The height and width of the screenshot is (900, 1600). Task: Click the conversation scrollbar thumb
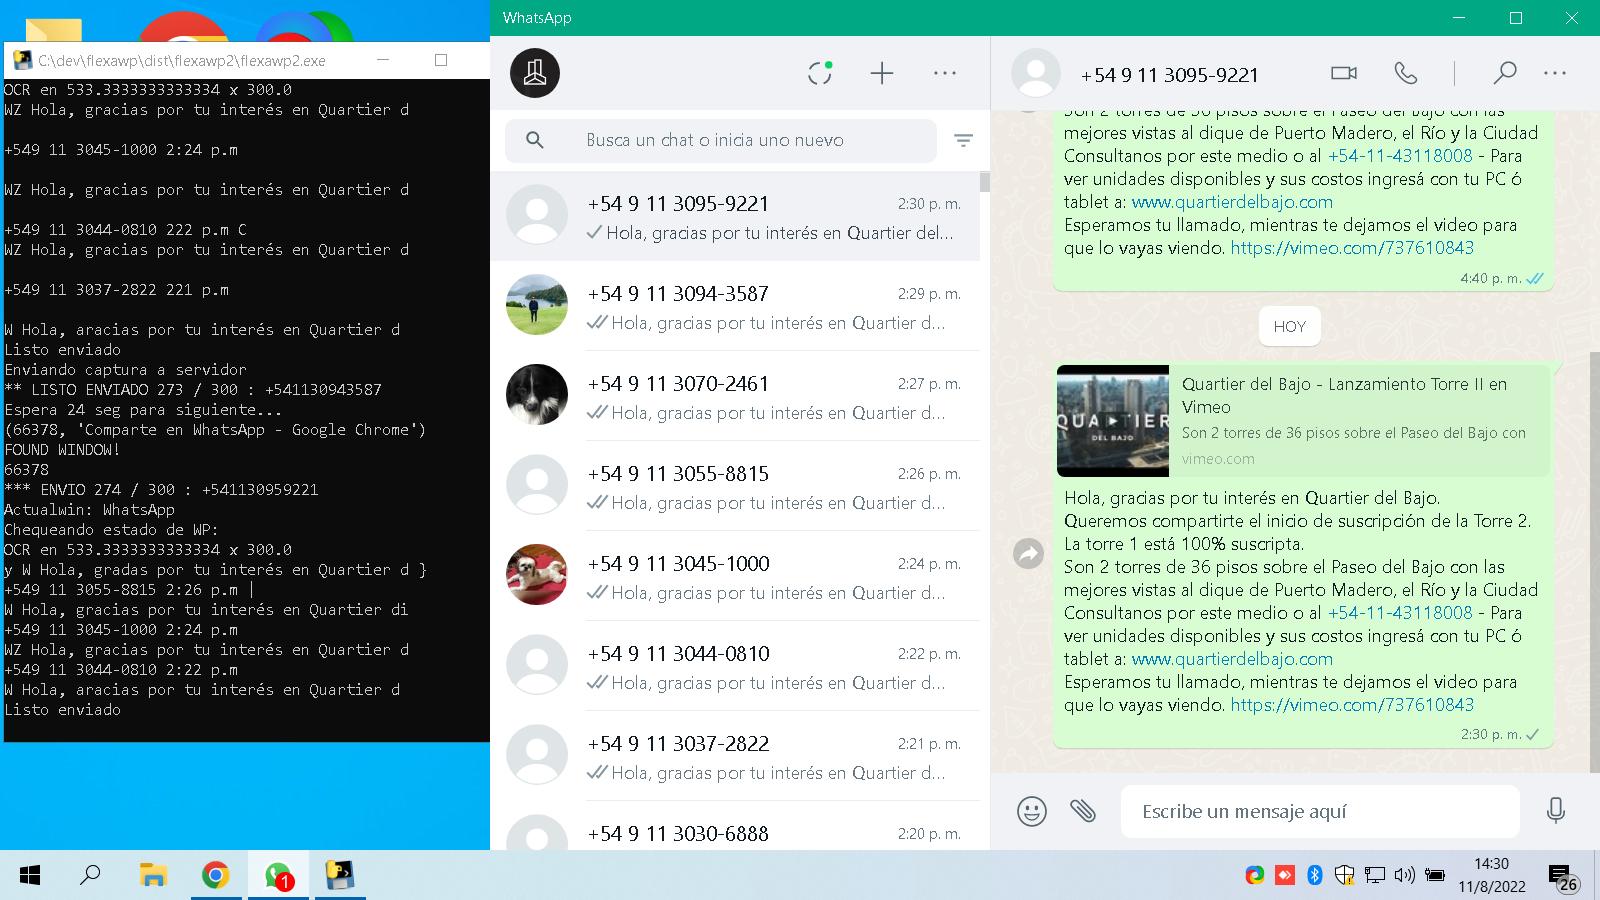click(1595, 560)
